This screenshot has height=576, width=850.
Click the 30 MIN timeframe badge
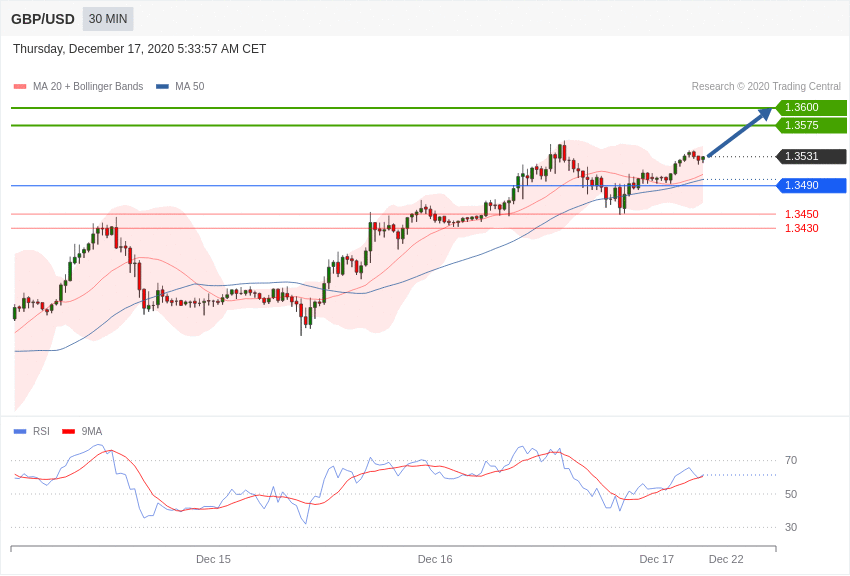[108, 19]
